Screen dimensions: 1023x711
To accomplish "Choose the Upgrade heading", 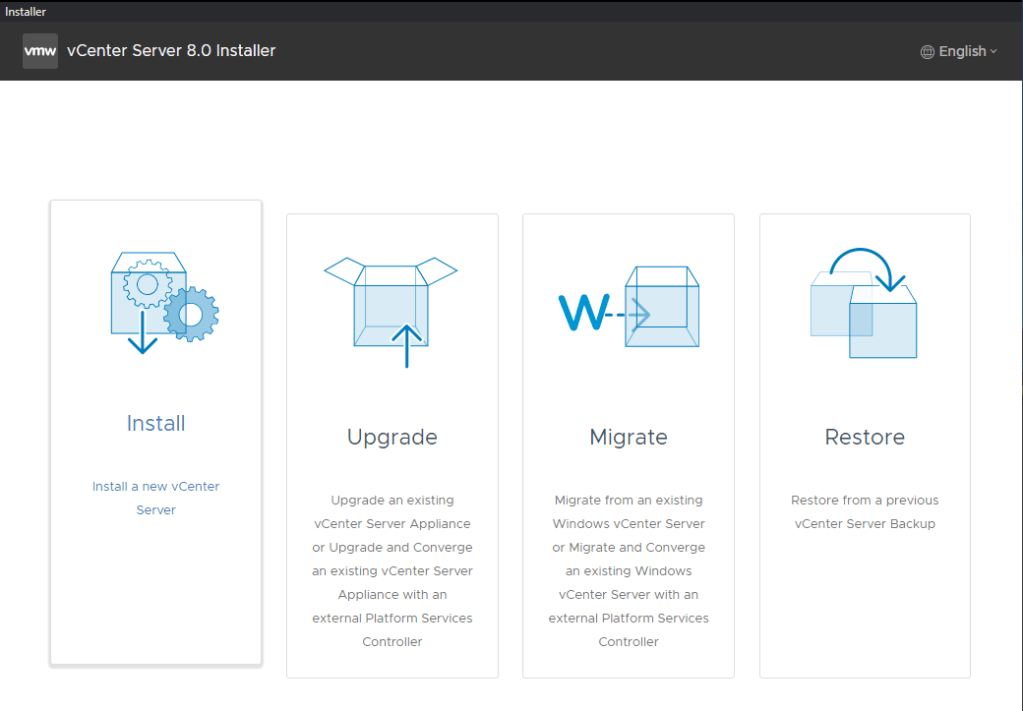I will (x=392, y=437).
